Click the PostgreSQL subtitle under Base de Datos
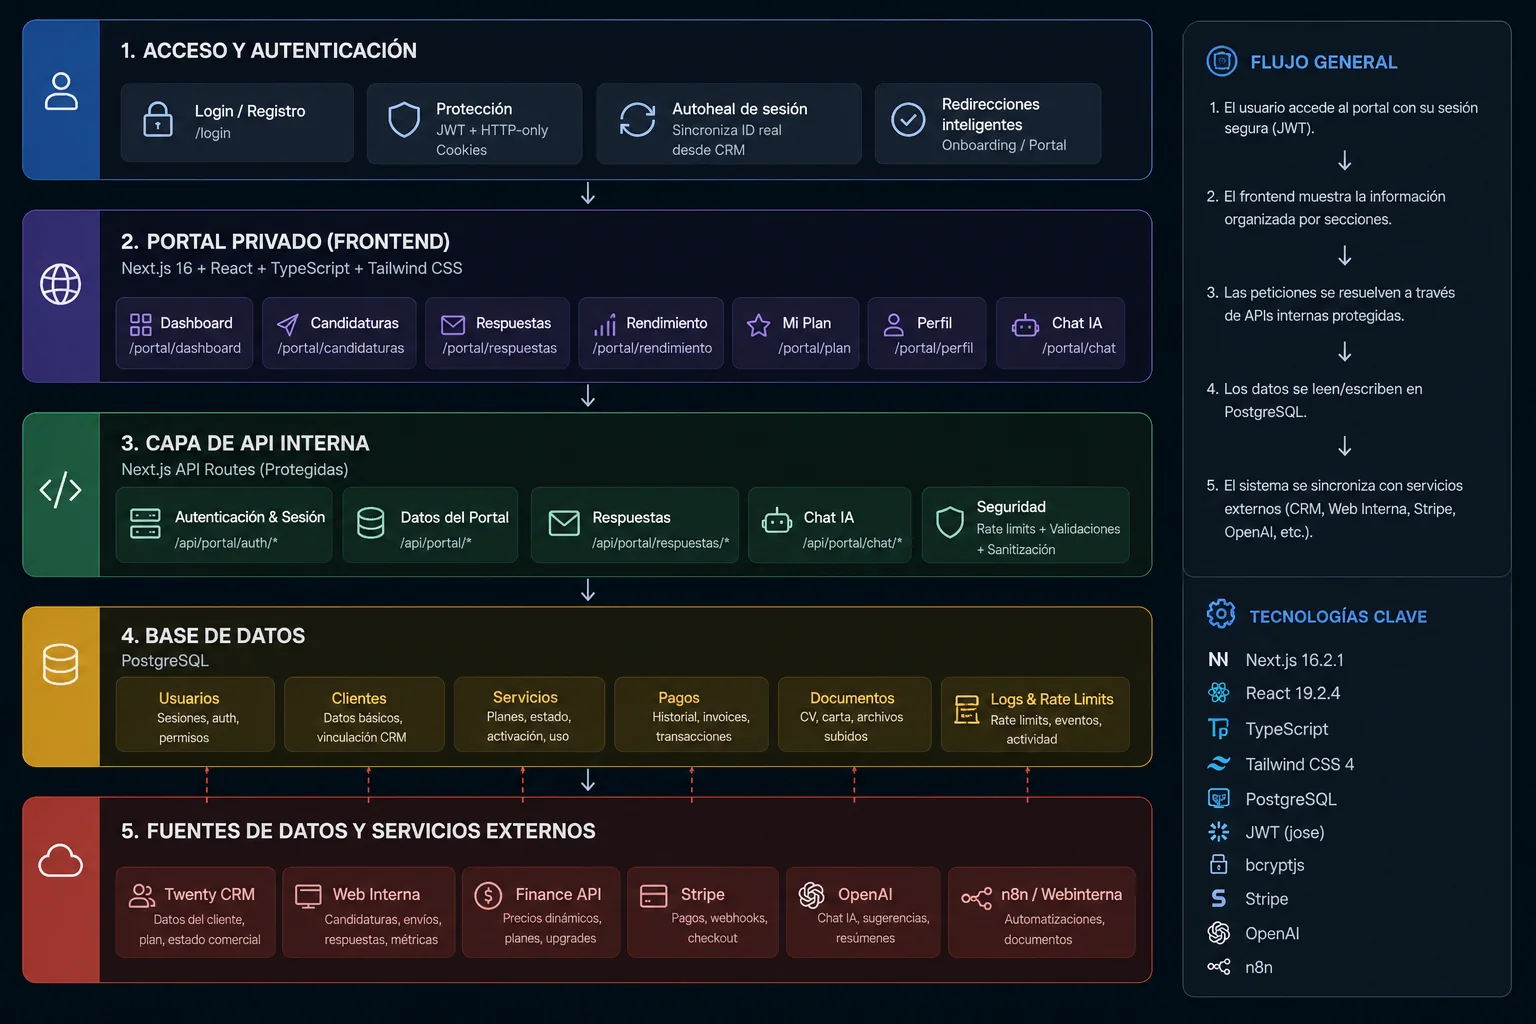Screen dimensions: 1536x1024 (165, 661)
